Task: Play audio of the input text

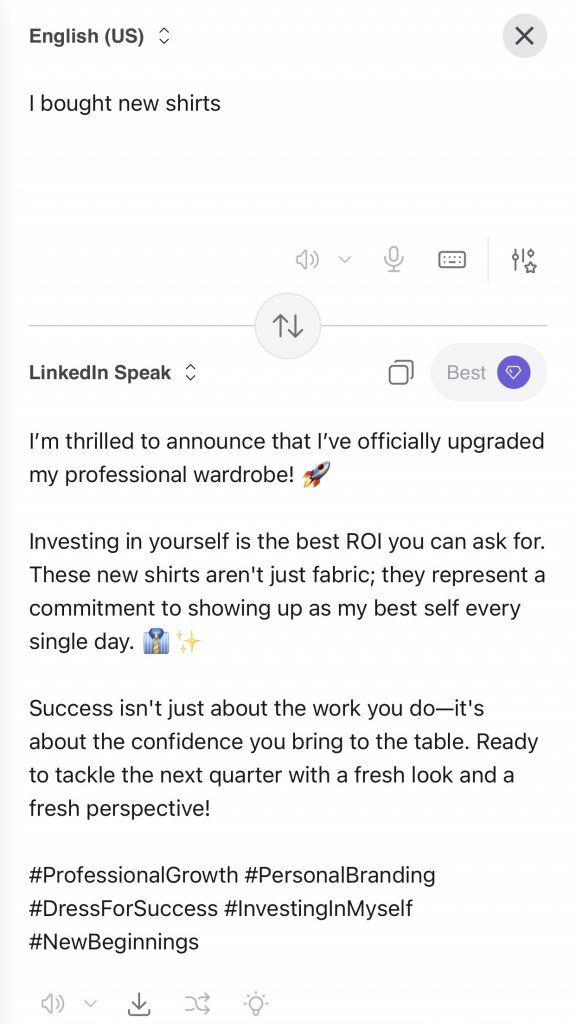Action: 307,259
